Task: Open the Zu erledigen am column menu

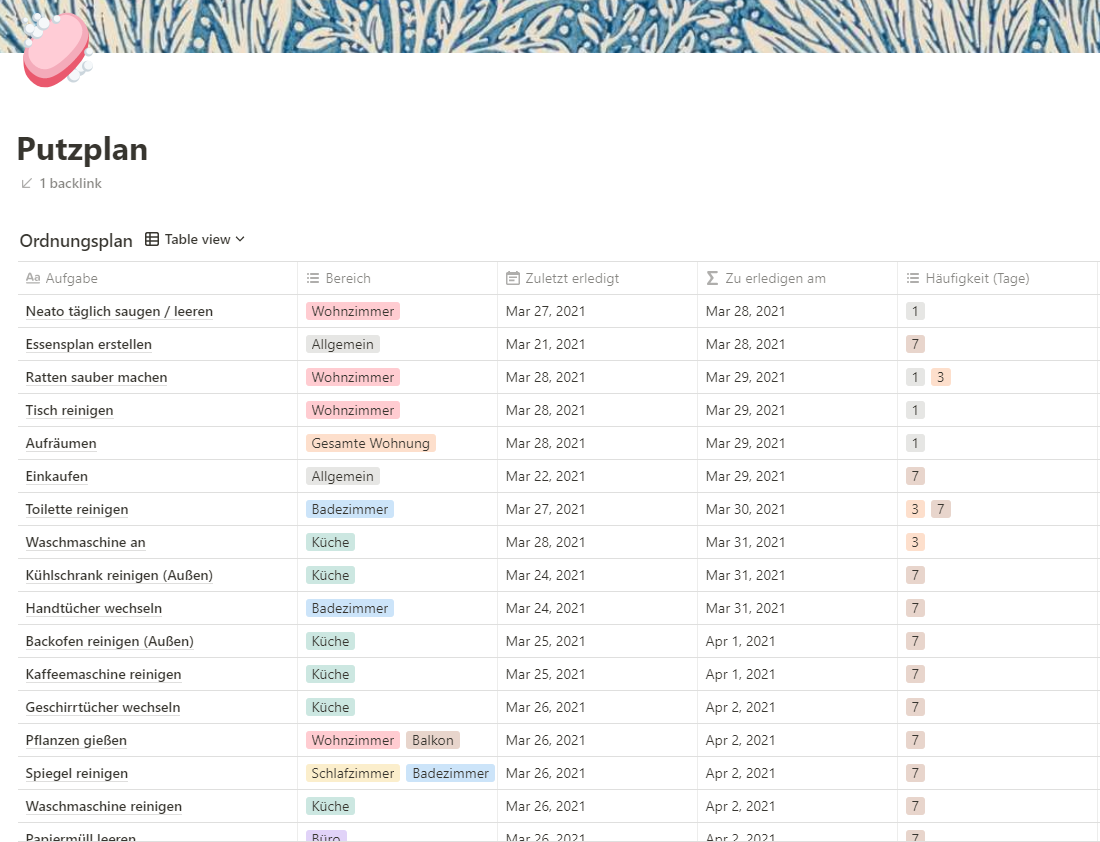Action: (775, 279)
